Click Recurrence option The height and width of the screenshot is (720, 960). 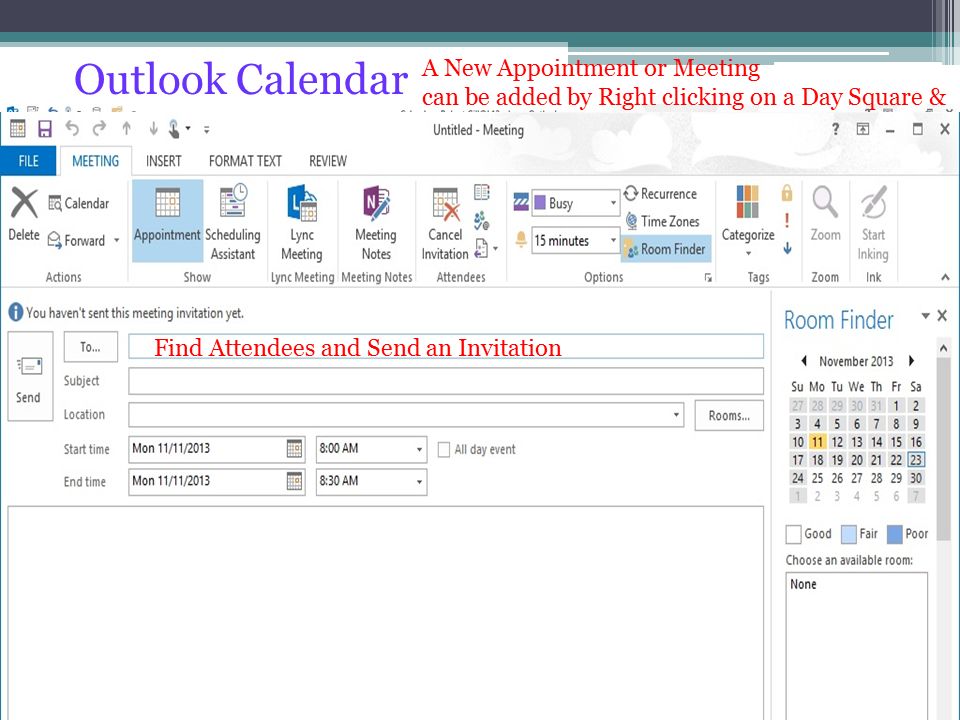(661, 194)
